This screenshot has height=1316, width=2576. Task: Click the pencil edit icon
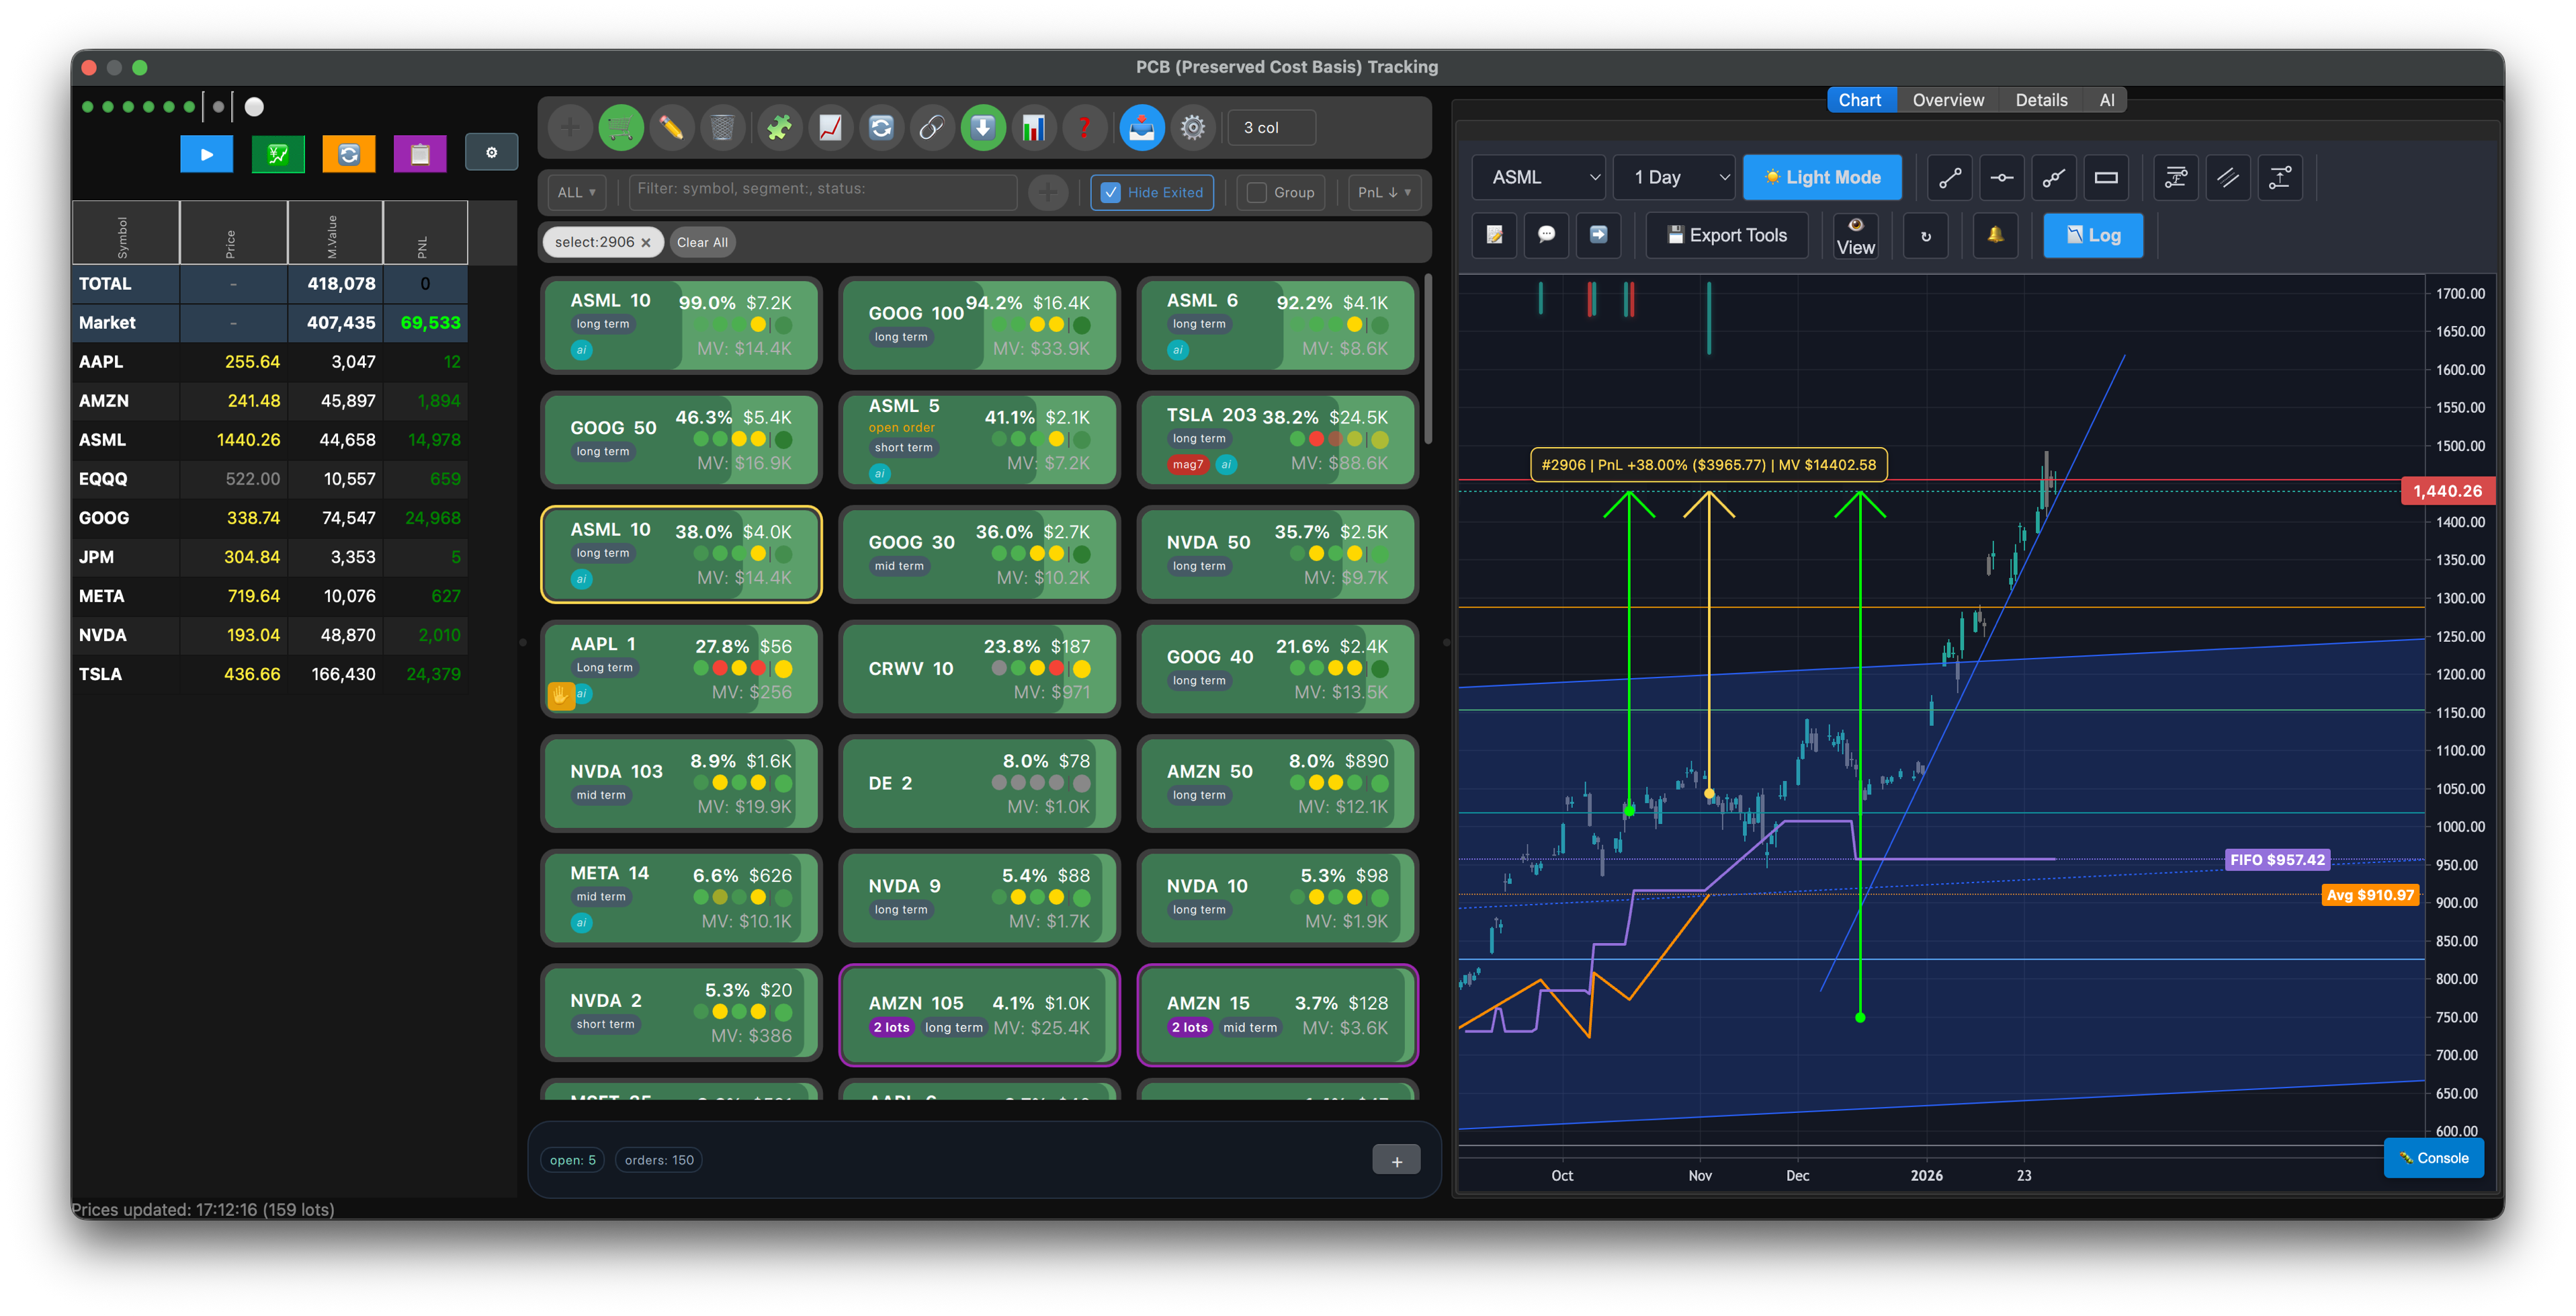click(671, 128)
